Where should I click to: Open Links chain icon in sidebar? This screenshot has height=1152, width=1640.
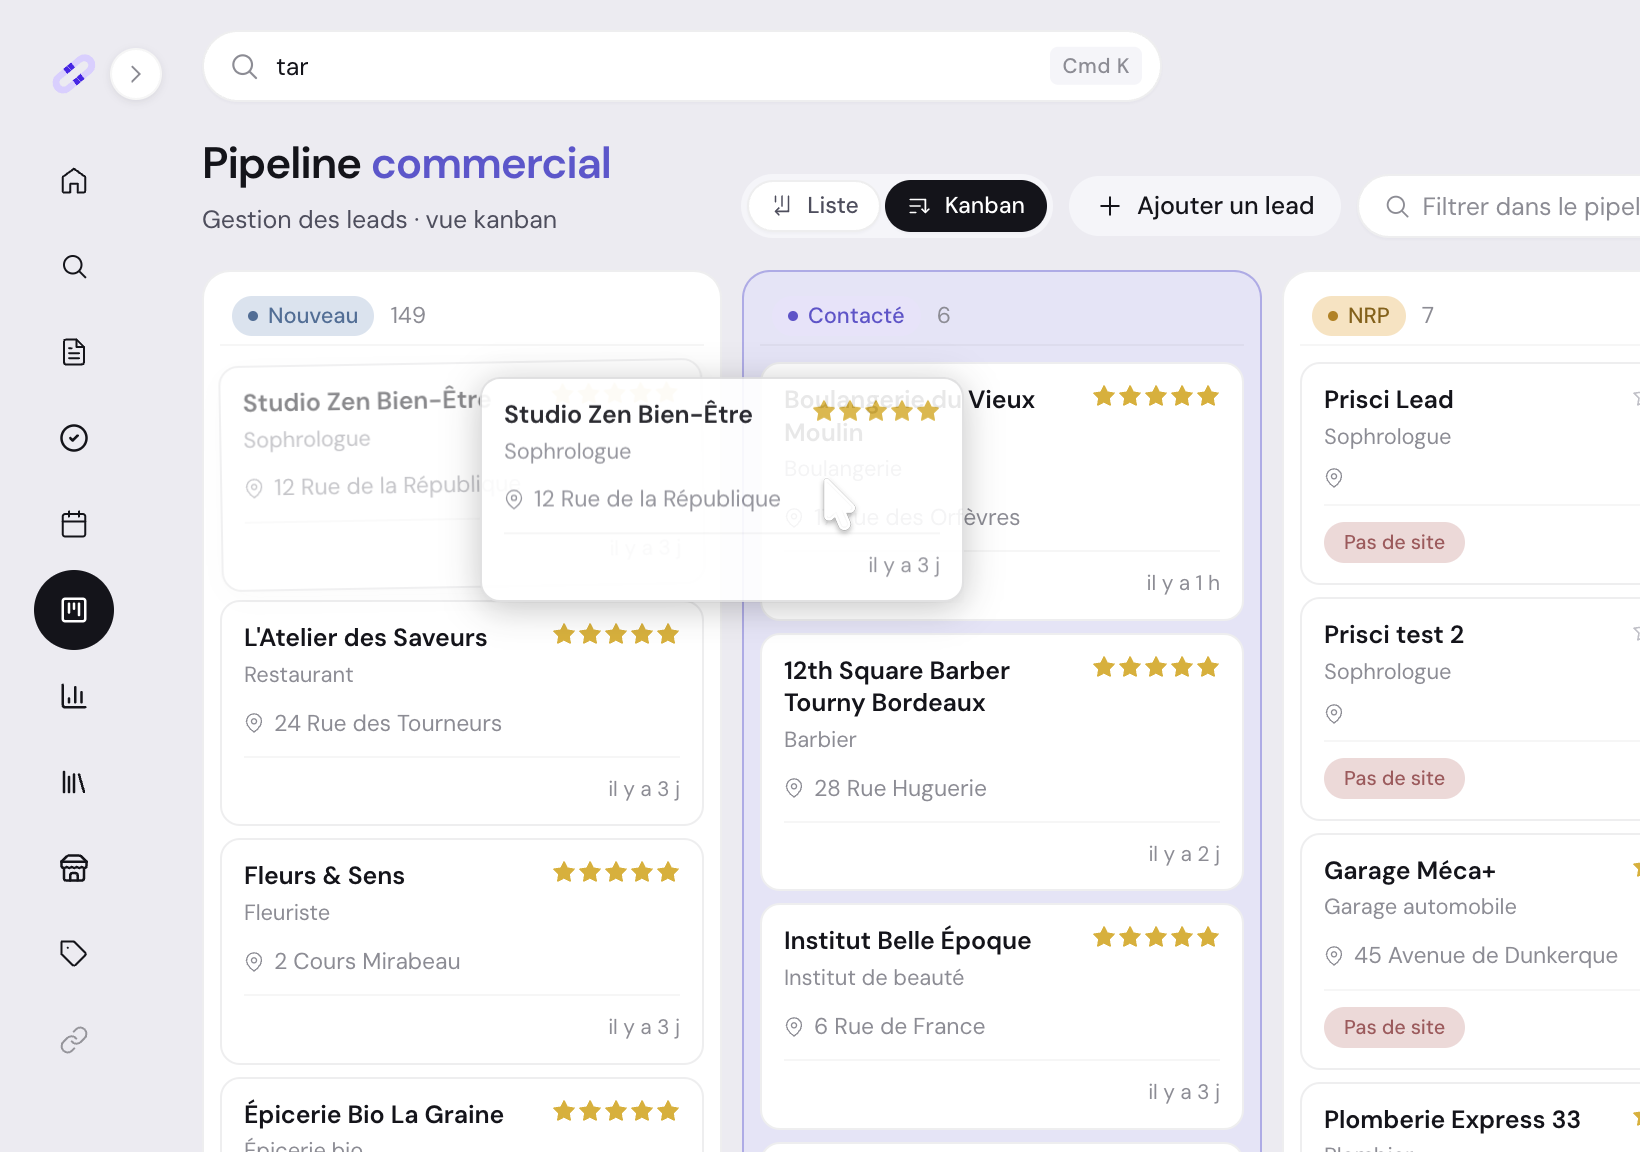pyautogui.click(x=74, y=1040)
